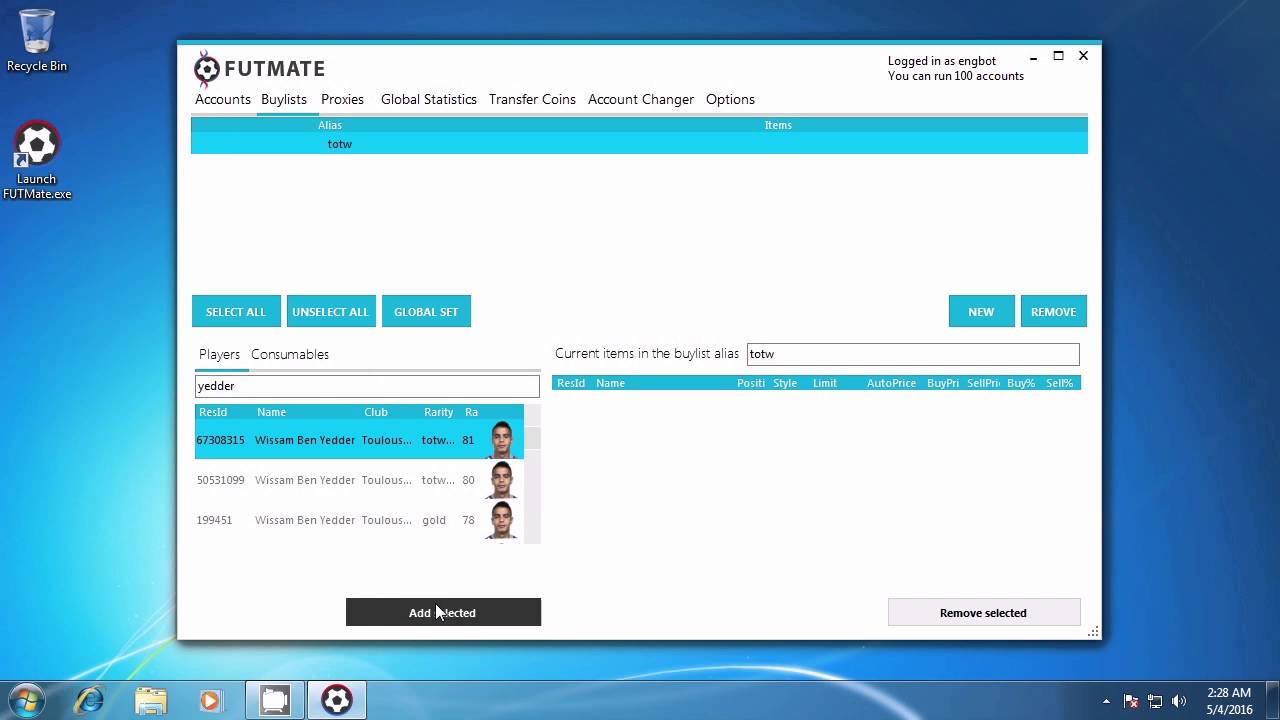Image resolution: width=1280 pixels, height=720 pixels.
Task: Click the player search field containing yedder
Action: 367,386
